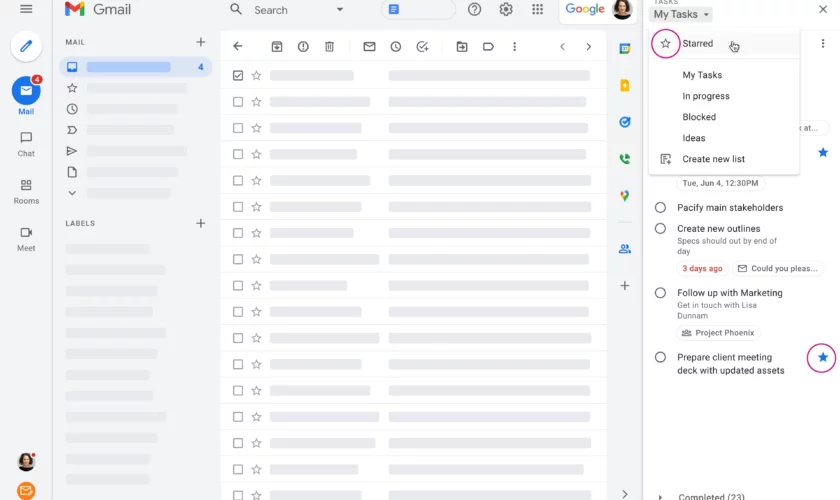This screenshot has width=840, height=500.
Task: Open the Chat section
Action: tap(26, 144)
